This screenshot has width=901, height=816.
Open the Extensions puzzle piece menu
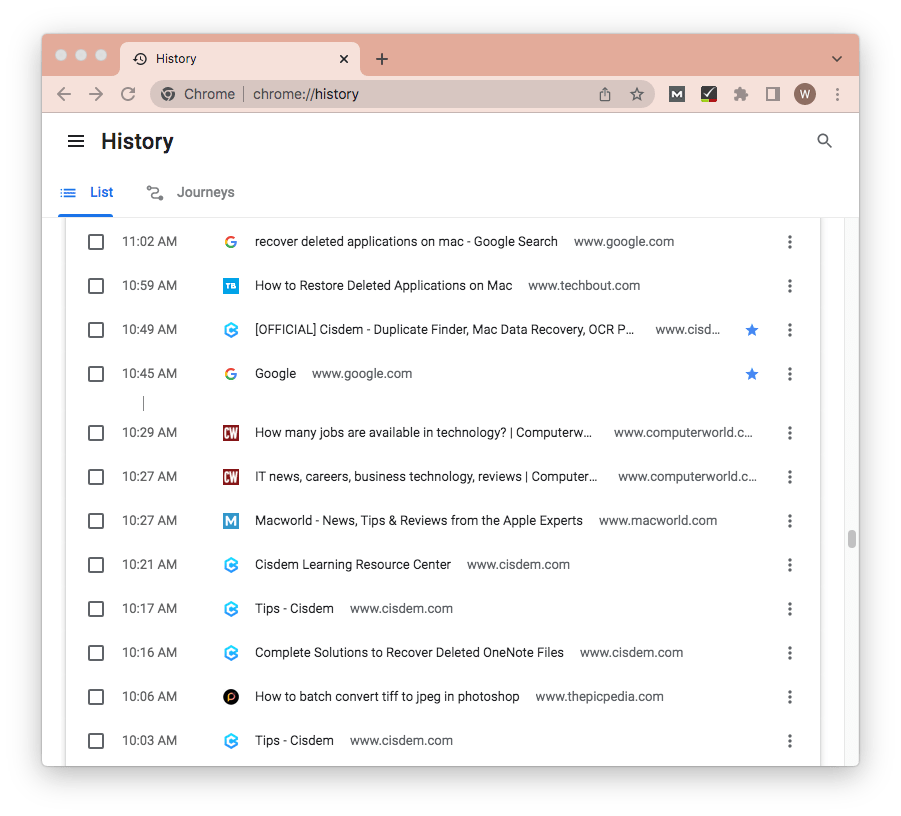pyautogui.click(x=741, y=94)
